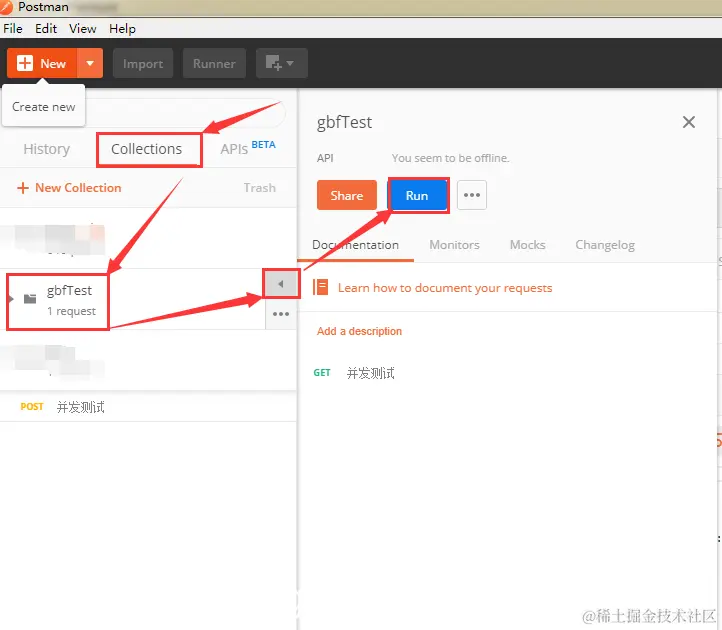Switch to the Monitors tab

[x=454, y=245]
